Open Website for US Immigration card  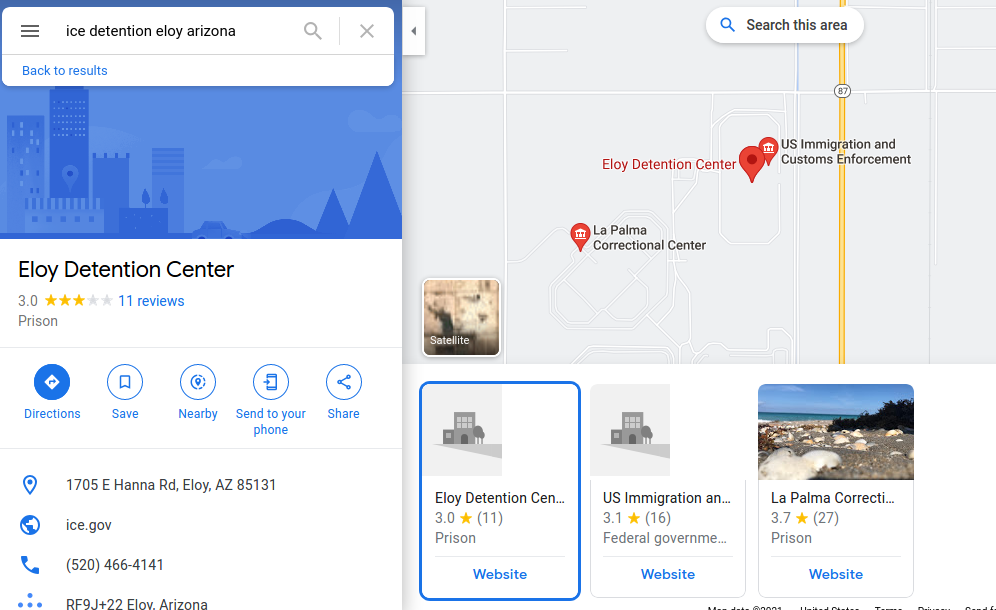click(668, 574)
